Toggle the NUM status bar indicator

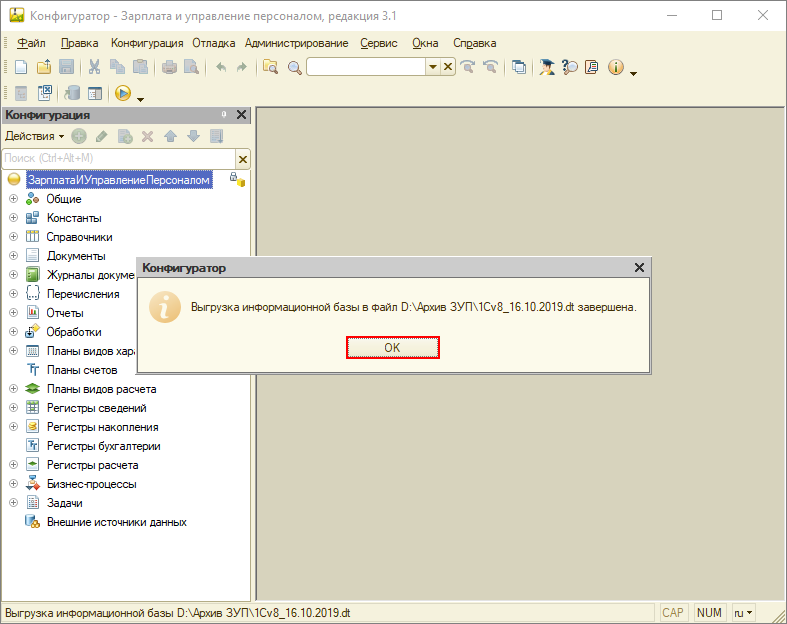coord(709,612)
